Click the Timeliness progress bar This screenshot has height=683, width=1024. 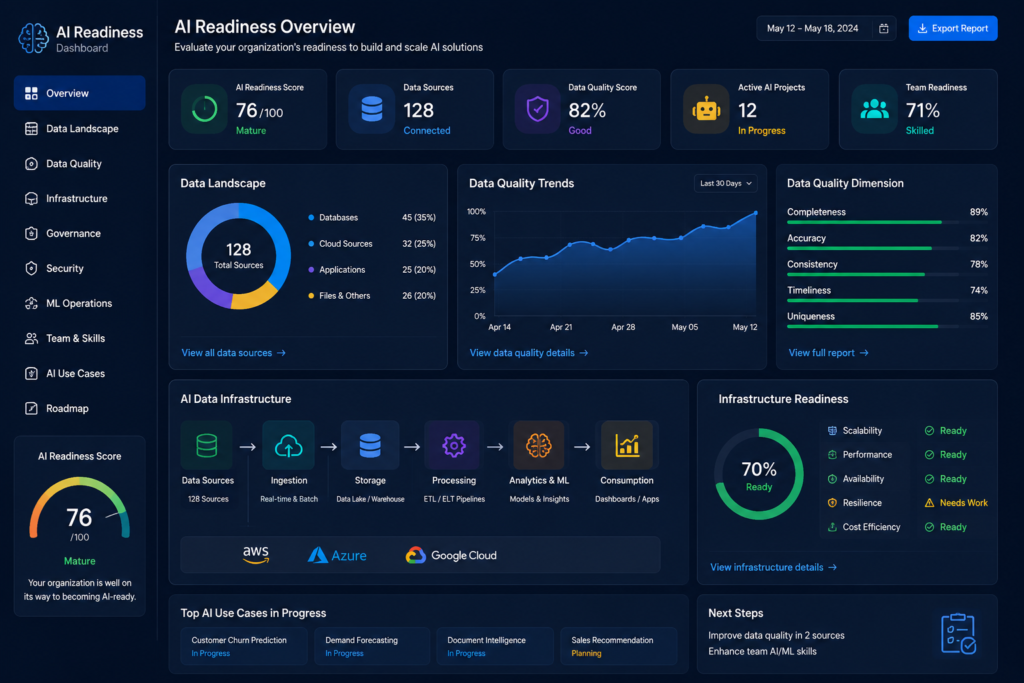point(873,301)
